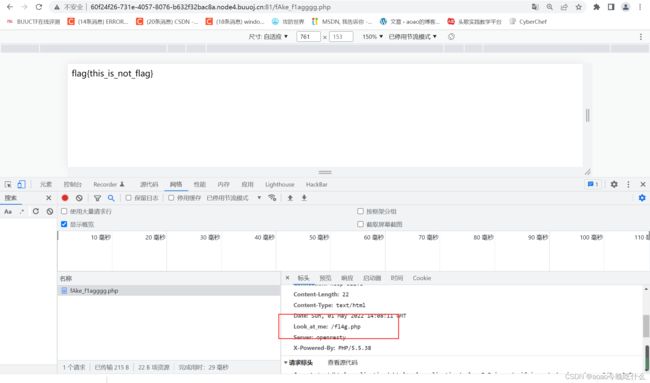This screenshot has width=650, height=383.
Task: Open the Chrome three-dot menu
Action: [x=640, y=7]
